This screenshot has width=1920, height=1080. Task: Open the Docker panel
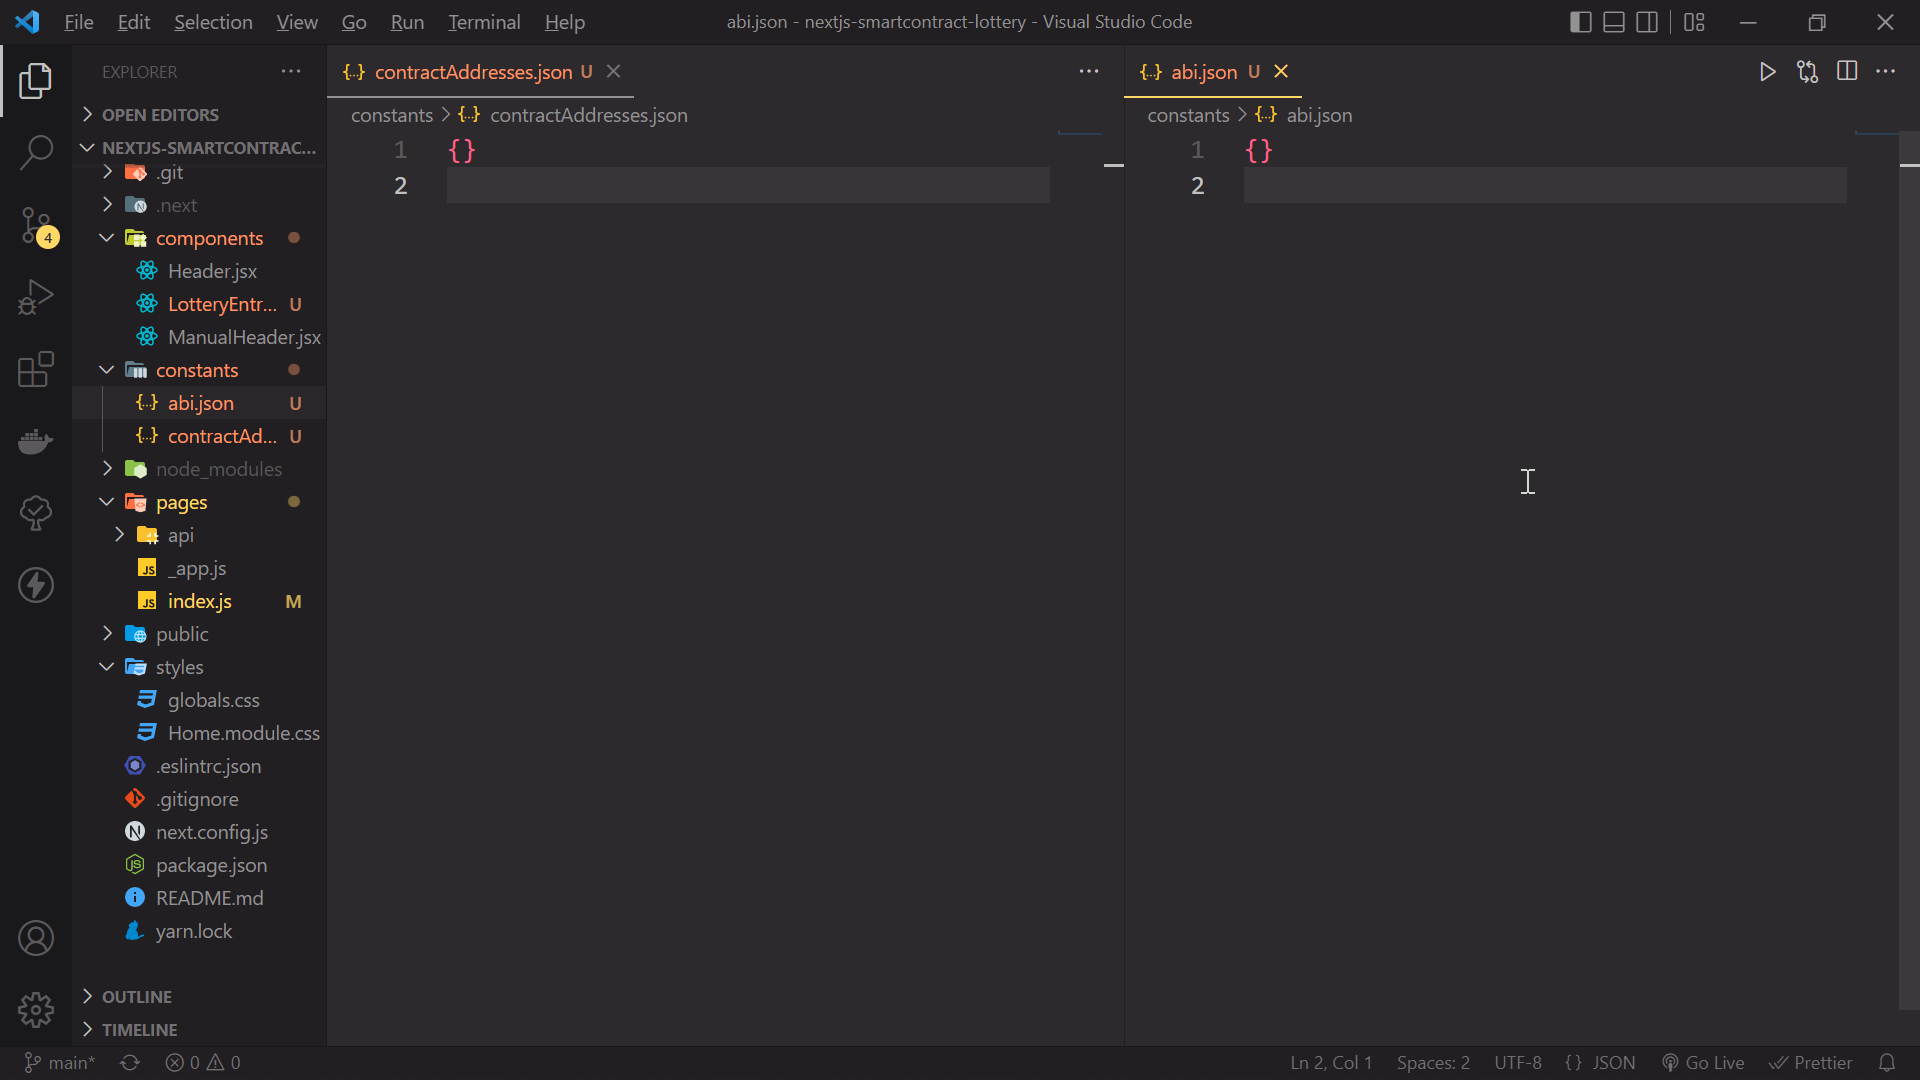click(x=36, y=441)
